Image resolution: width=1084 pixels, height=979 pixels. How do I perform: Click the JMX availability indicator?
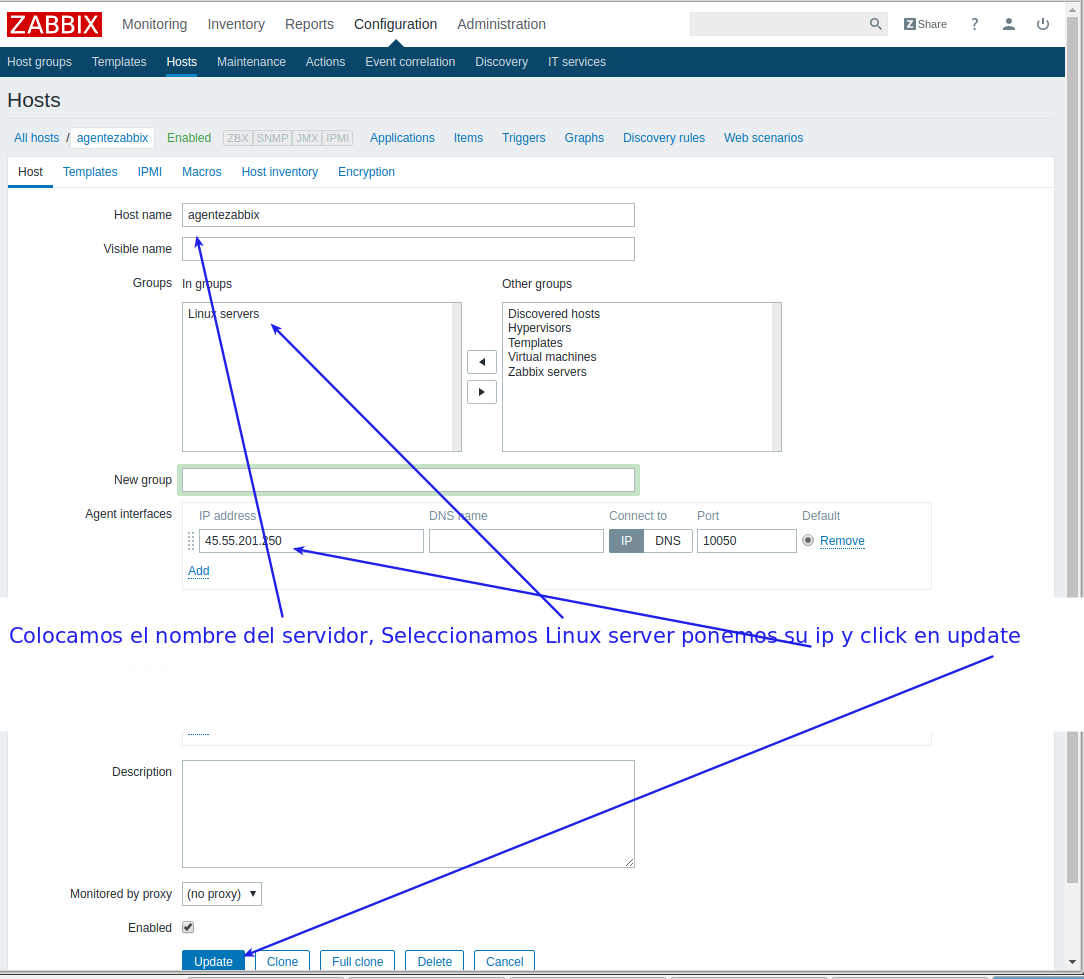coord(307,138)
